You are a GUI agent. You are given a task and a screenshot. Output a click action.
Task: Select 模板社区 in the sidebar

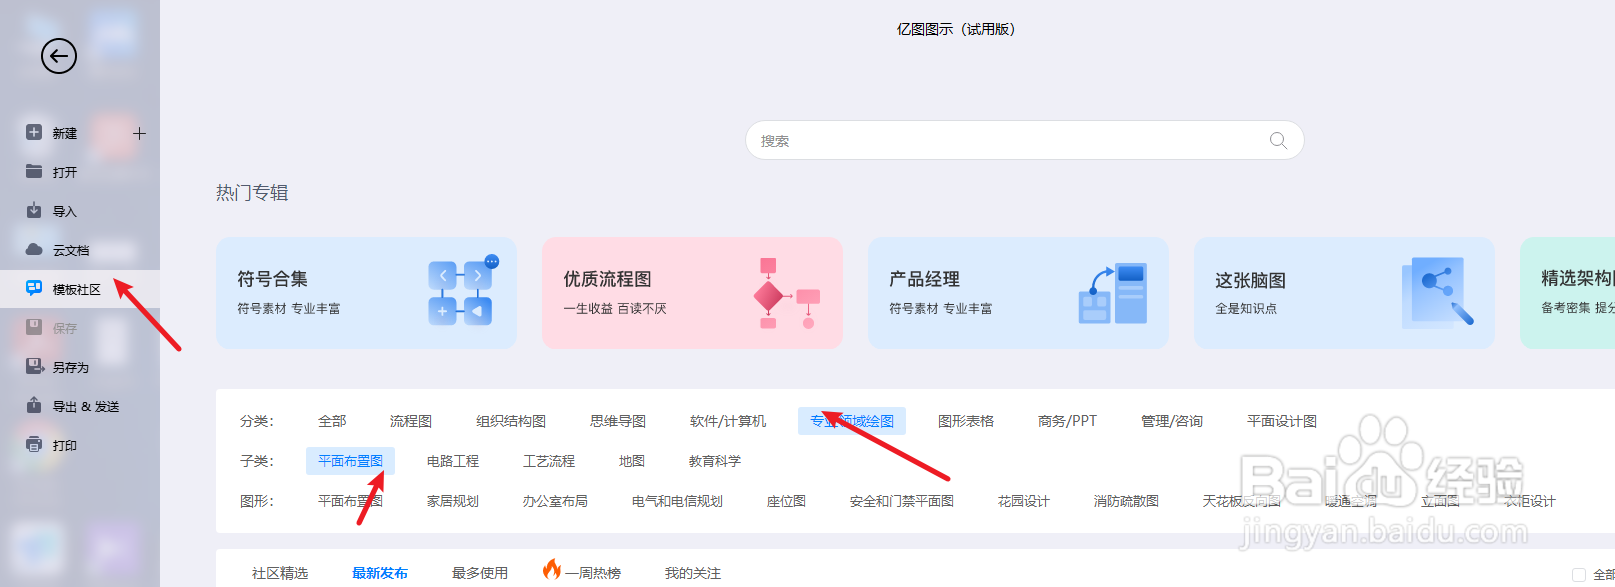(x=80, y=289)
